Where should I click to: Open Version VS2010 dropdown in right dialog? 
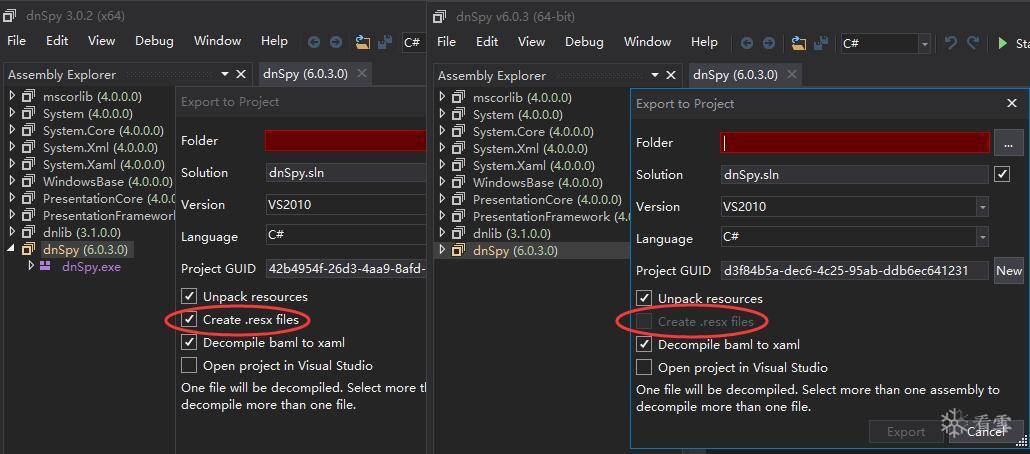pos(982,207)
